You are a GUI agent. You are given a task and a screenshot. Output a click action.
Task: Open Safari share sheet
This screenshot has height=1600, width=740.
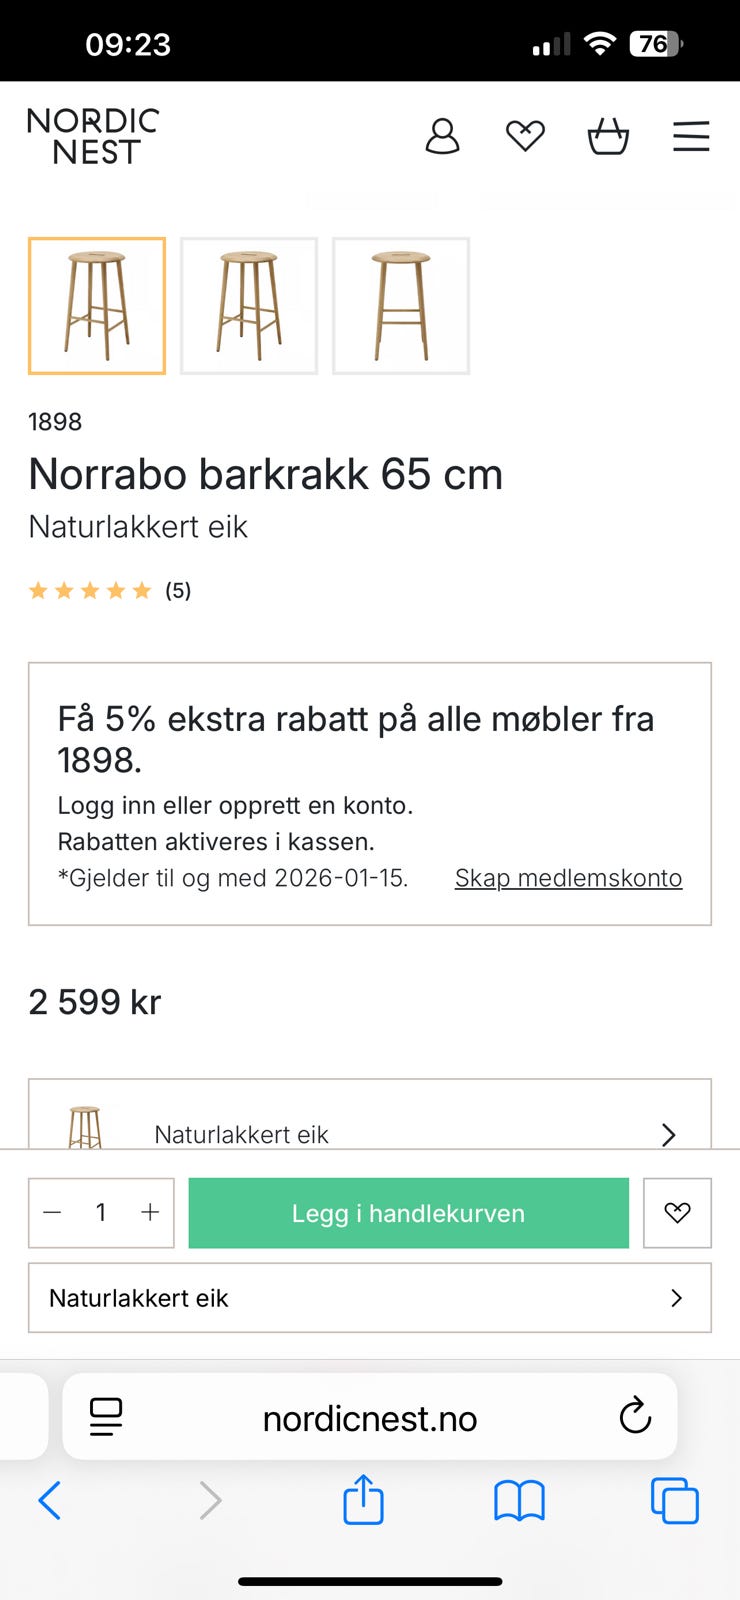pos(363,1500)
